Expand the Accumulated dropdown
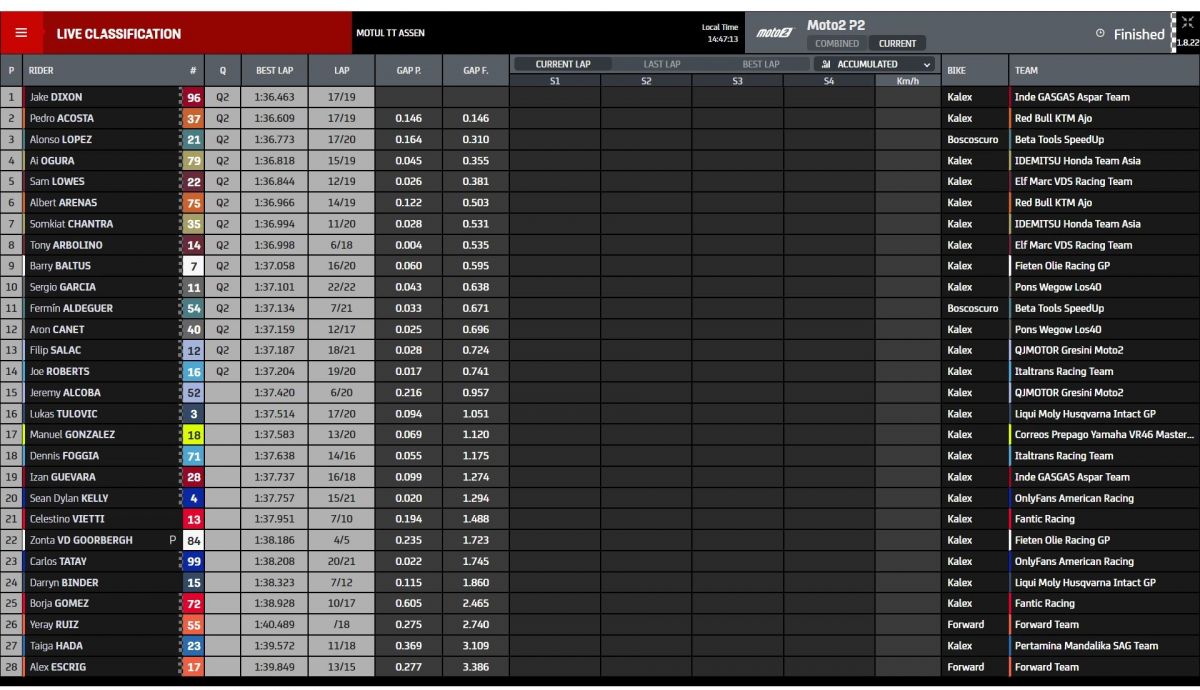 tap(875, 64)
